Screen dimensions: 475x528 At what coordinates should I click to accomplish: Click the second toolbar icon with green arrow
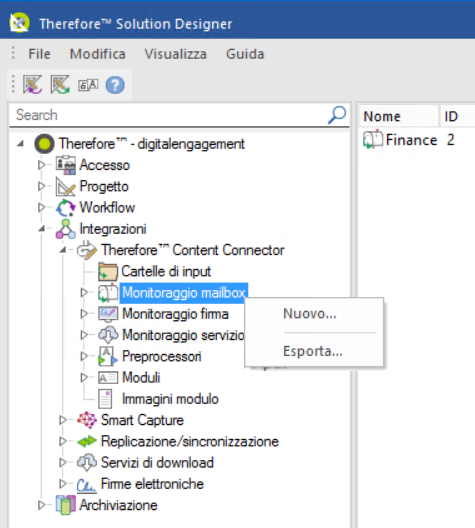[60, 84]
